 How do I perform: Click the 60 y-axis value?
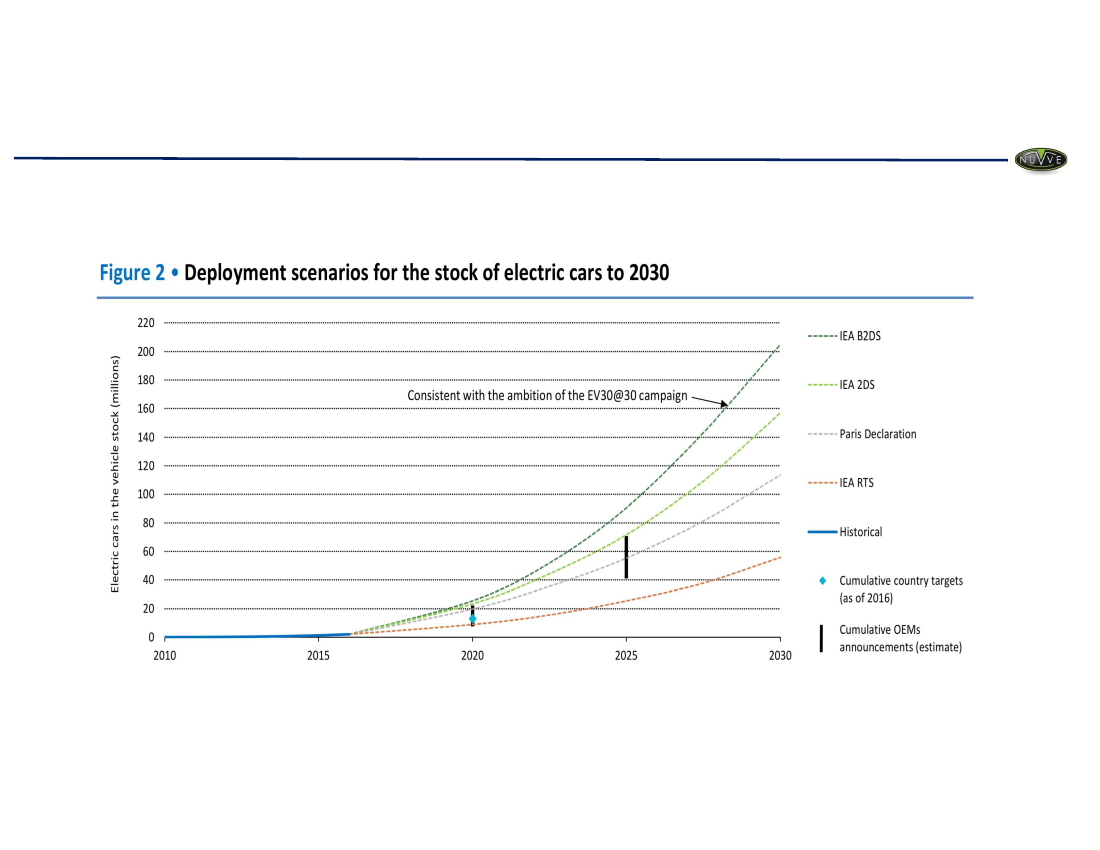[x=149, y=551]
